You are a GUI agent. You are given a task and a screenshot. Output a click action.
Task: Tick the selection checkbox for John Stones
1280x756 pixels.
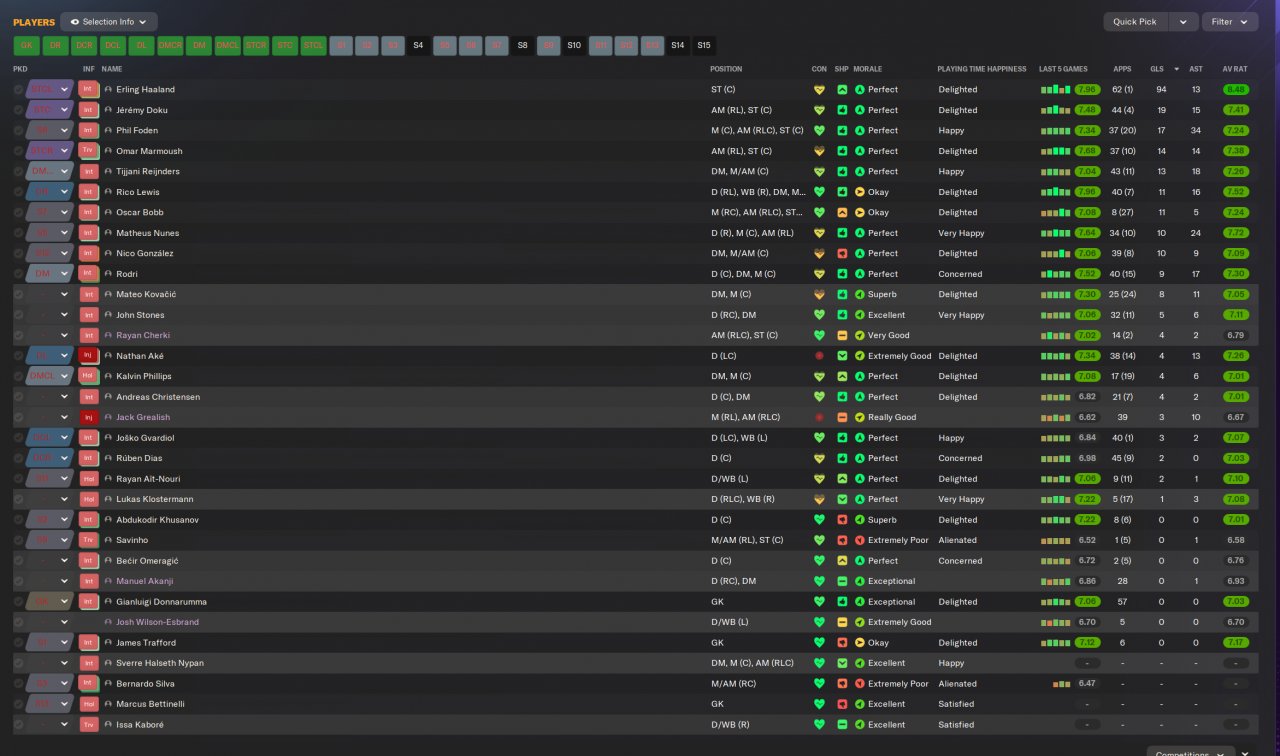tap(18, 315)
